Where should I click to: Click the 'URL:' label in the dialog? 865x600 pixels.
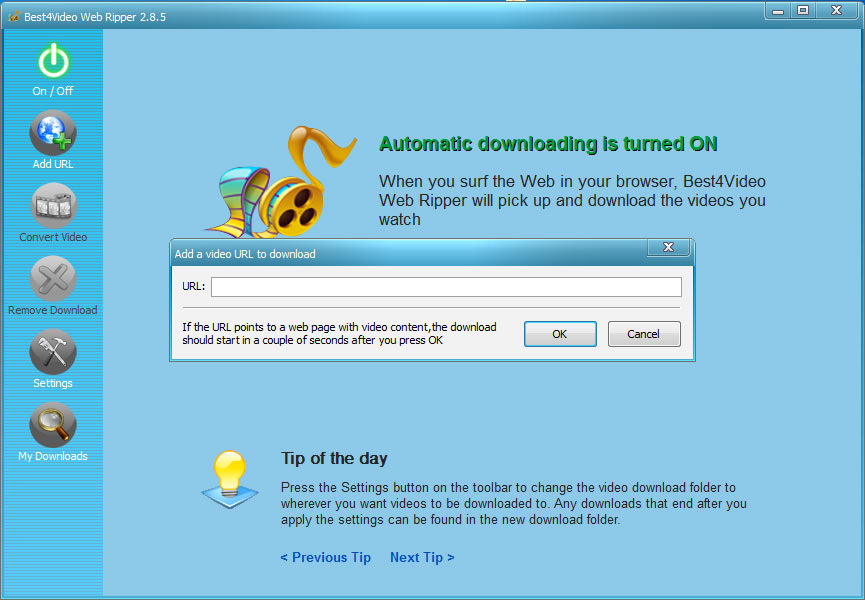[194, 287]
